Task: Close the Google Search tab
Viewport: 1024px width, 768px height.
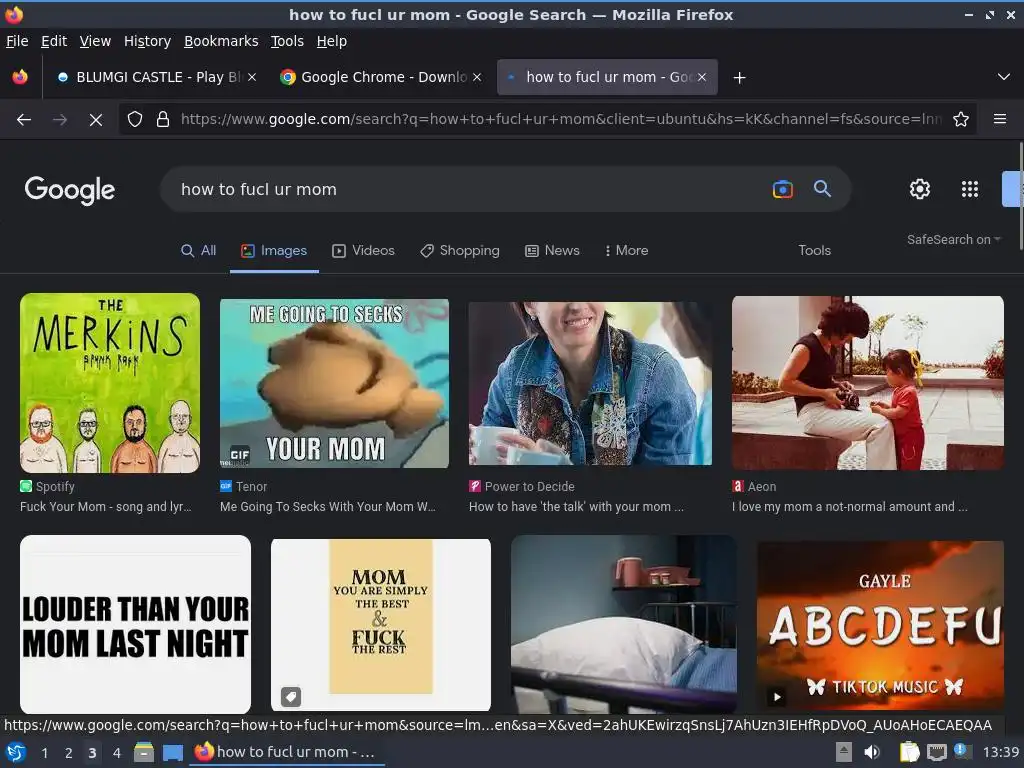Action: point(702,77)
